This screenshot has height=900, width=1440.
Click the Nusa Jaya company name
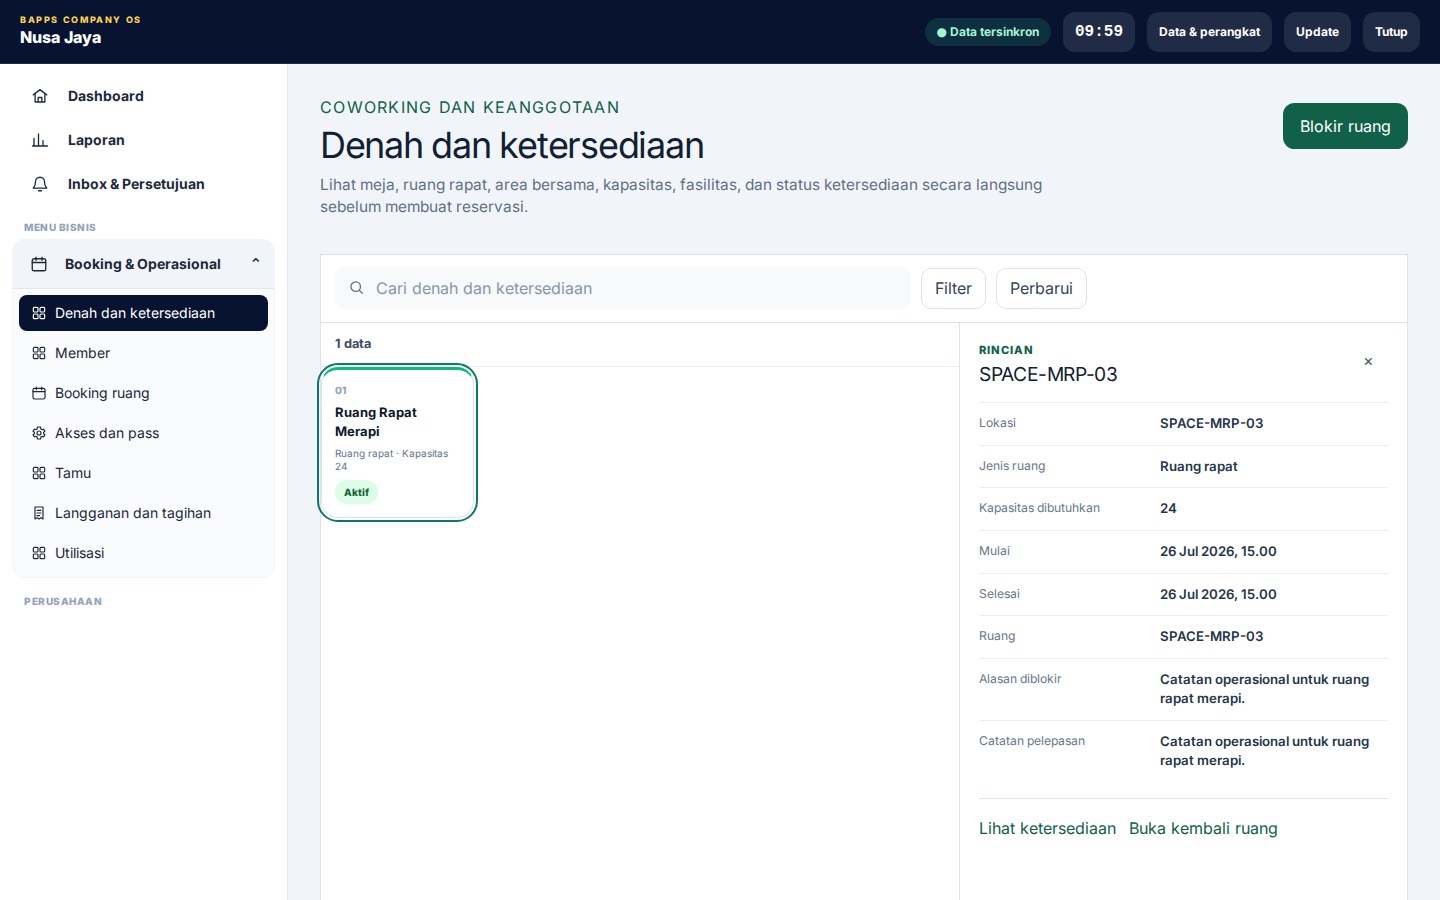pos(60,38)
